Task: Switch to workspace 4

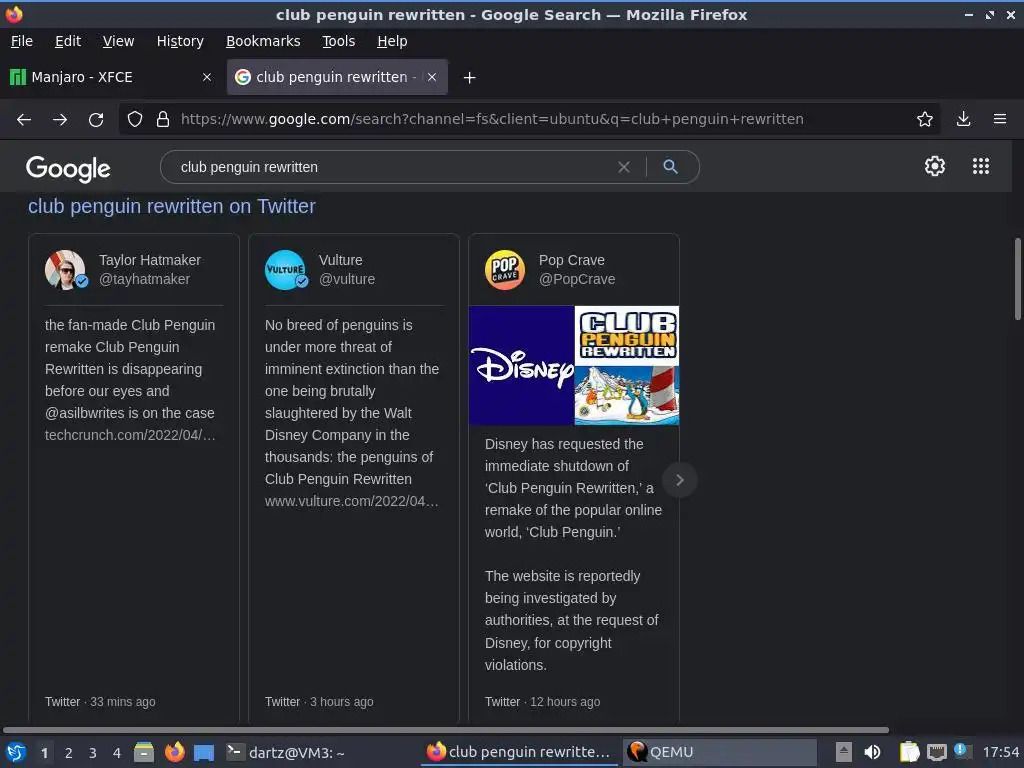Action: 117,753
